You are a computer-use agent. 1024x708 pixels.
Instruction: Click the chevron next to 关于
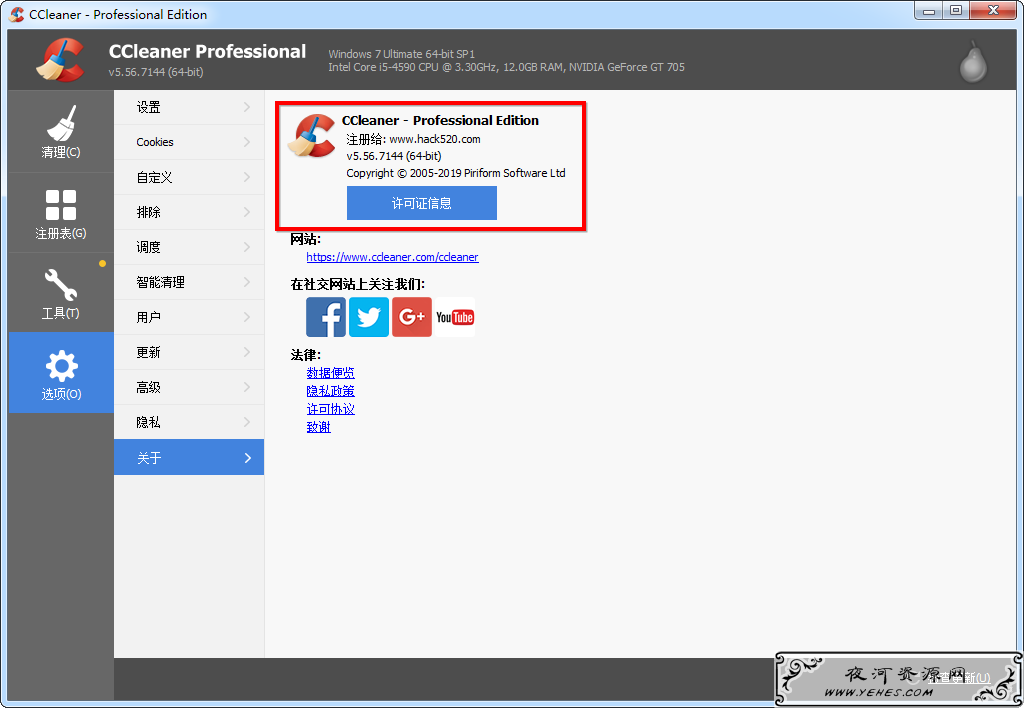(x=248, y=458)
